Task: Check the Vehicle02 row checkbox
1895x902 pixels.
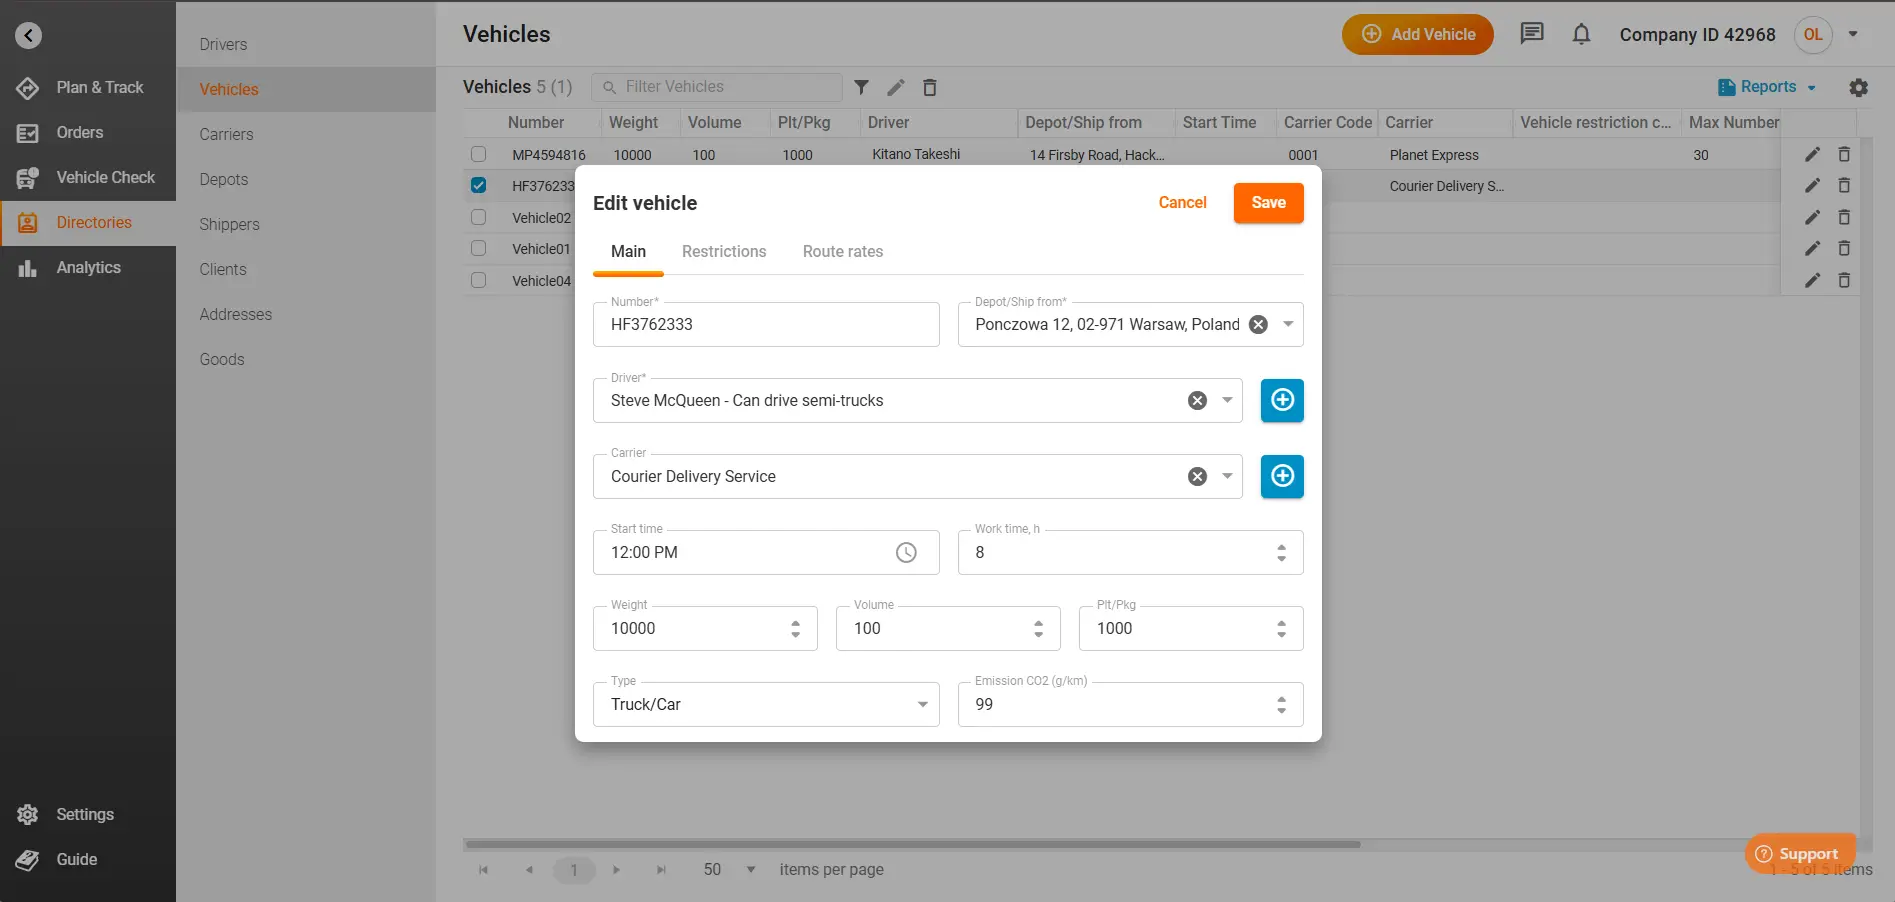Action: pos(477,216)
